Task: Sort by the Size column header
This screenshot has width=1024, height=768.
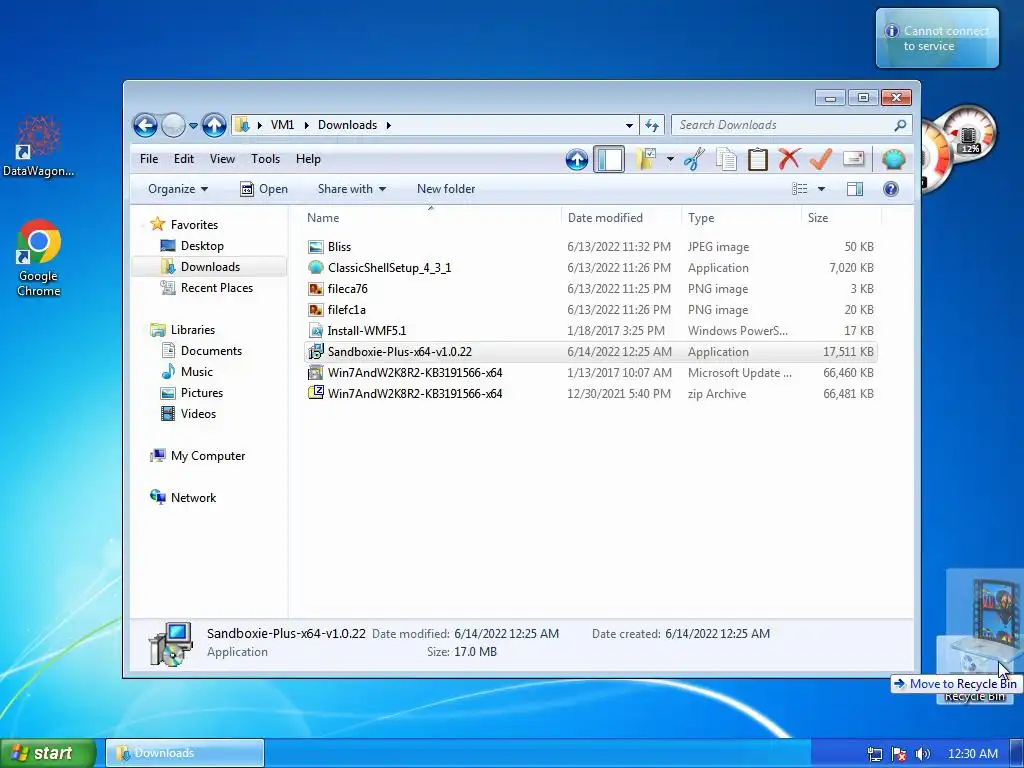Action: tap(841, 217)
